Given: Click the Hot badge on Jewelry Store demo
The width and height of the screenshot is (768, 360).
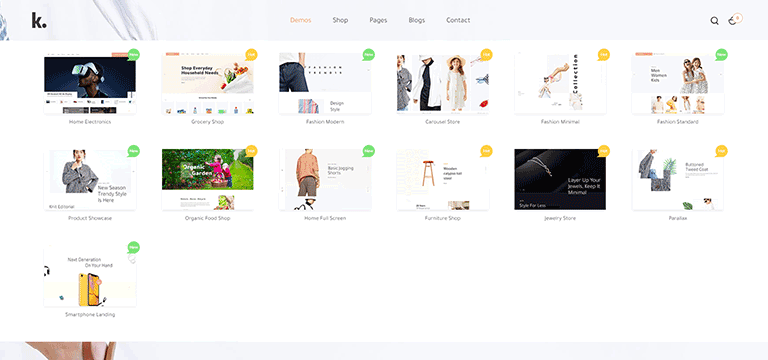Looking at the screenshot, I should [603, 151].
